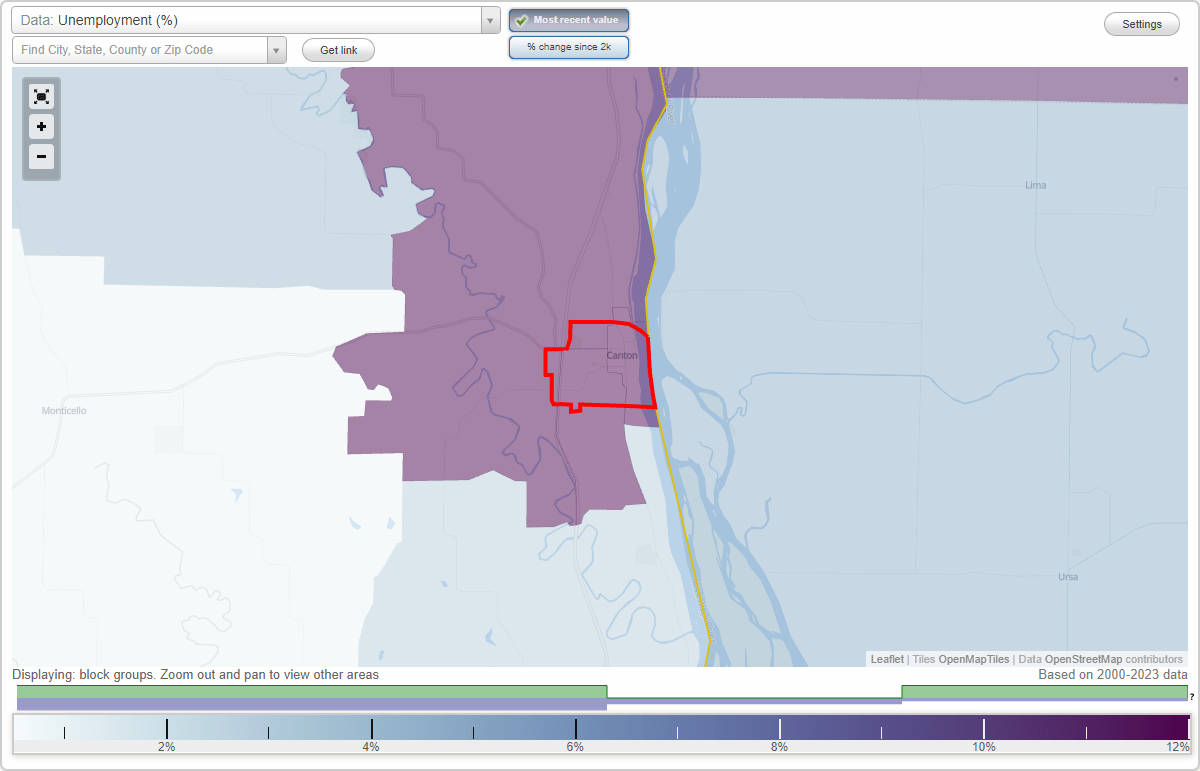Expand the data selector arrow

490,20
